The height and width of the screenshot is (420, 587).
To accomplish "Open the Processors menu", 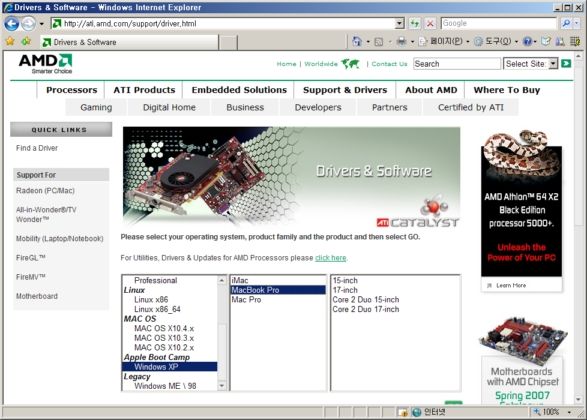I will click(x=72, y=90).
